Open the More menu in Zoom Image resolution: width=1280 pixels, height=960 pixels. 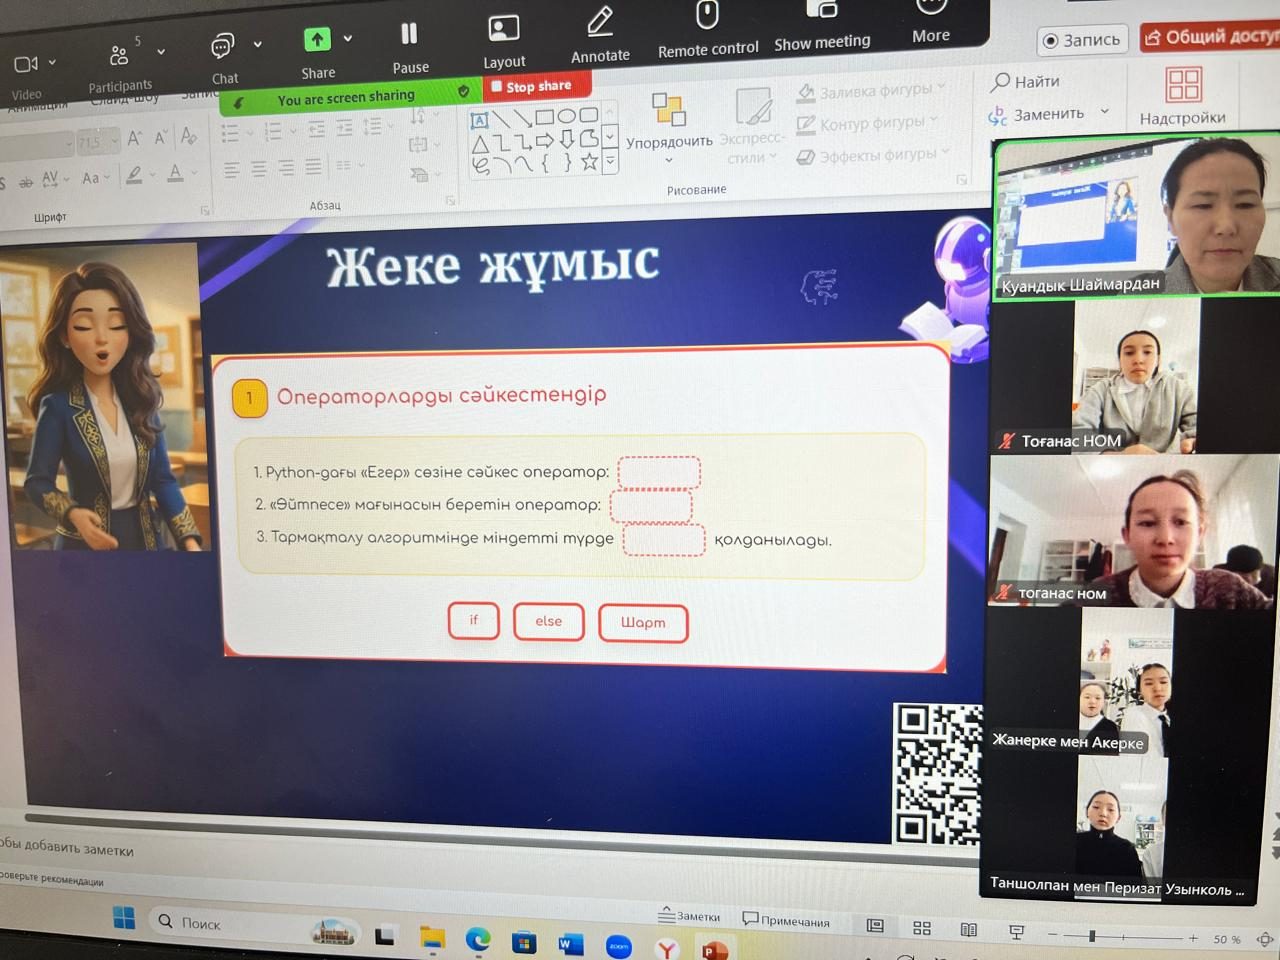(x=930, y=10)
